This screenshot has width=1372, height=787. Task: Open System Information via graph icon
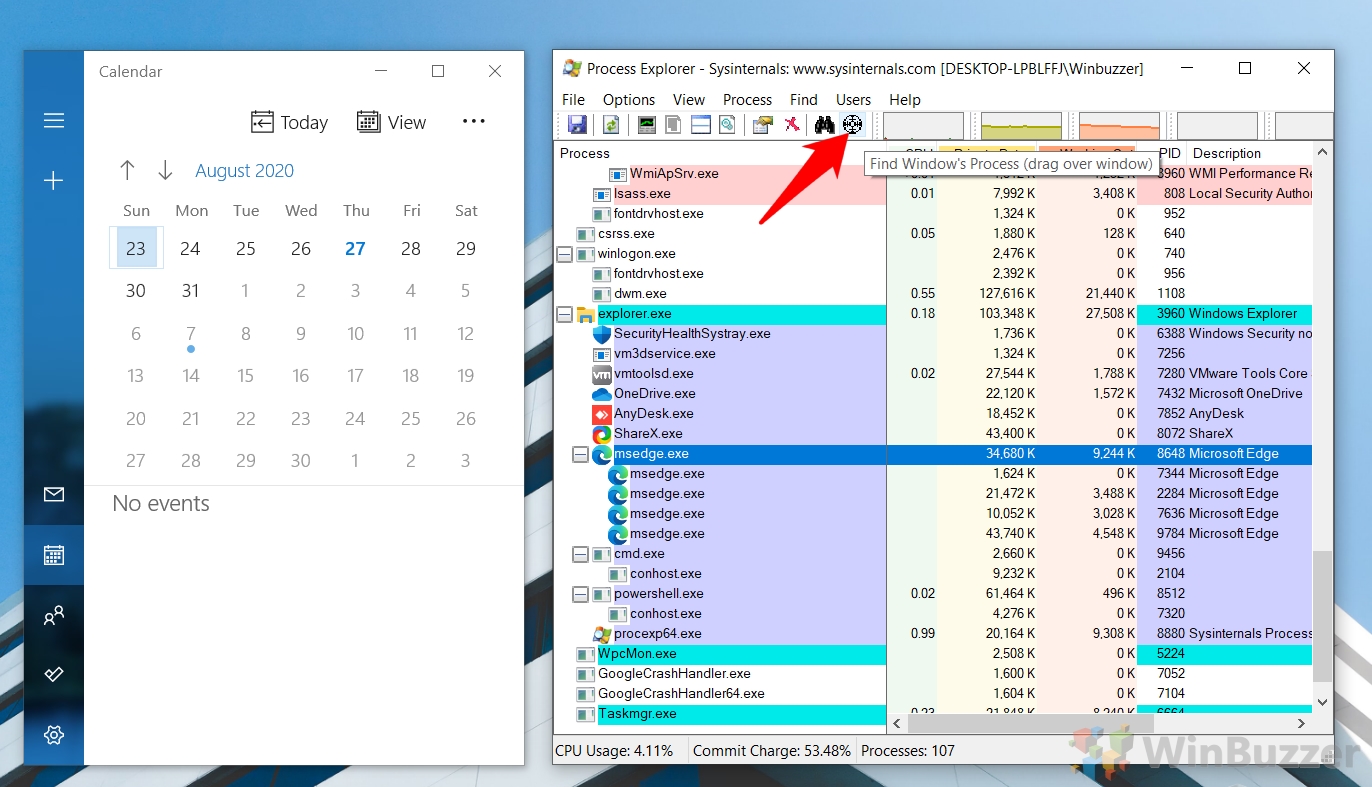point(646,124)
